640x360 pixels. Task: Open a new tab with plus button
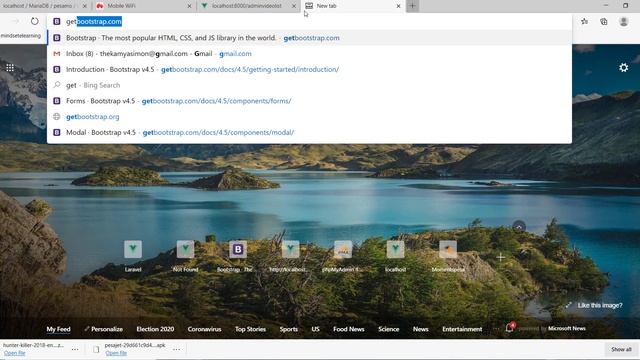click(412, 6)
